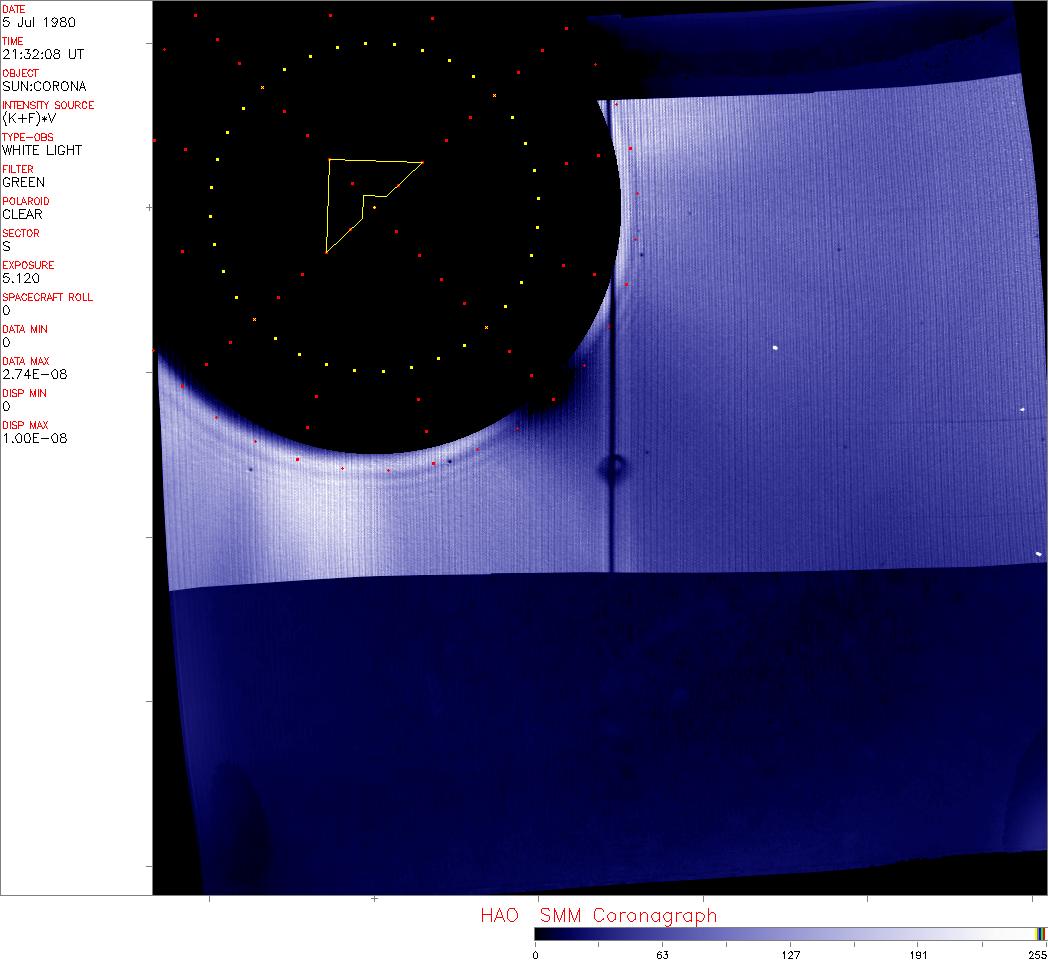Click the 63 tick label under the color bar

(662, 954)
